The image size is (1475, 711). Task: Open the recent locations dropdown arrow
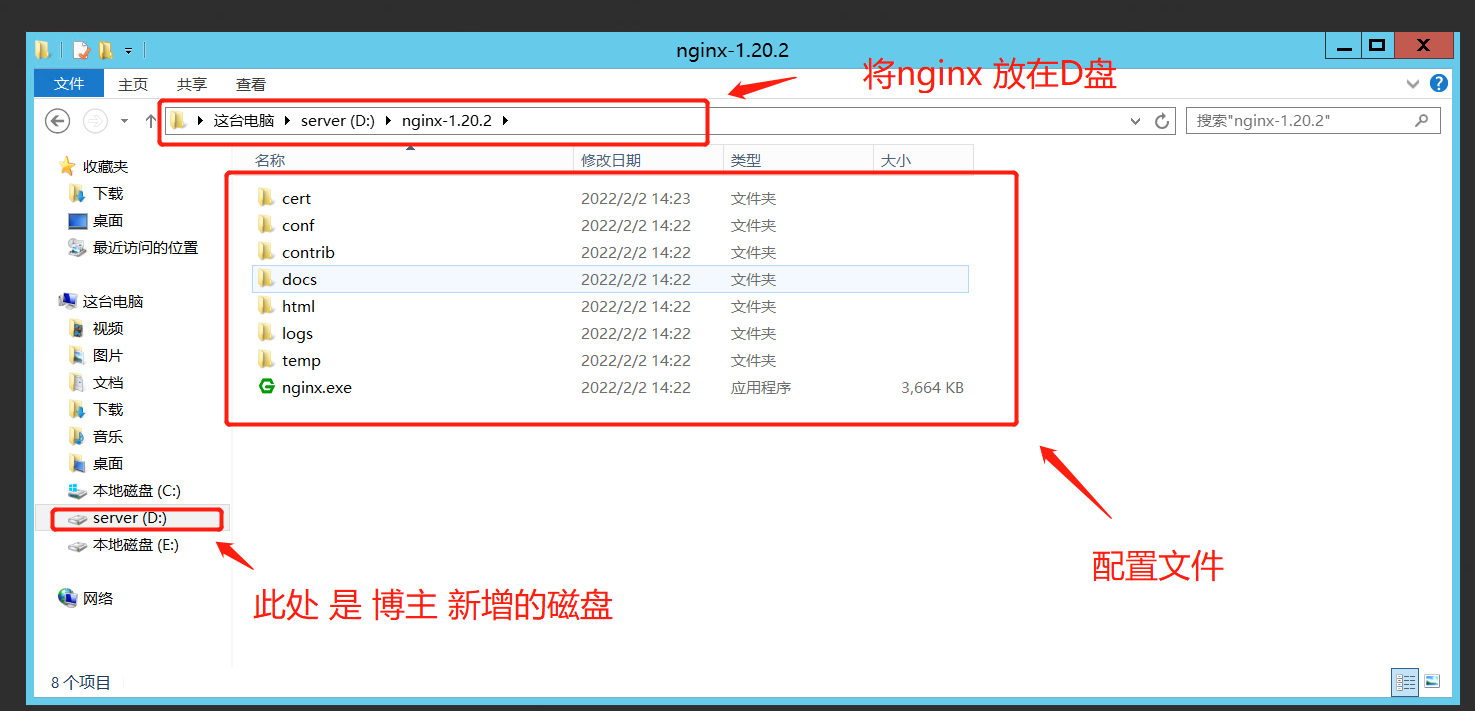coord(124,121)
